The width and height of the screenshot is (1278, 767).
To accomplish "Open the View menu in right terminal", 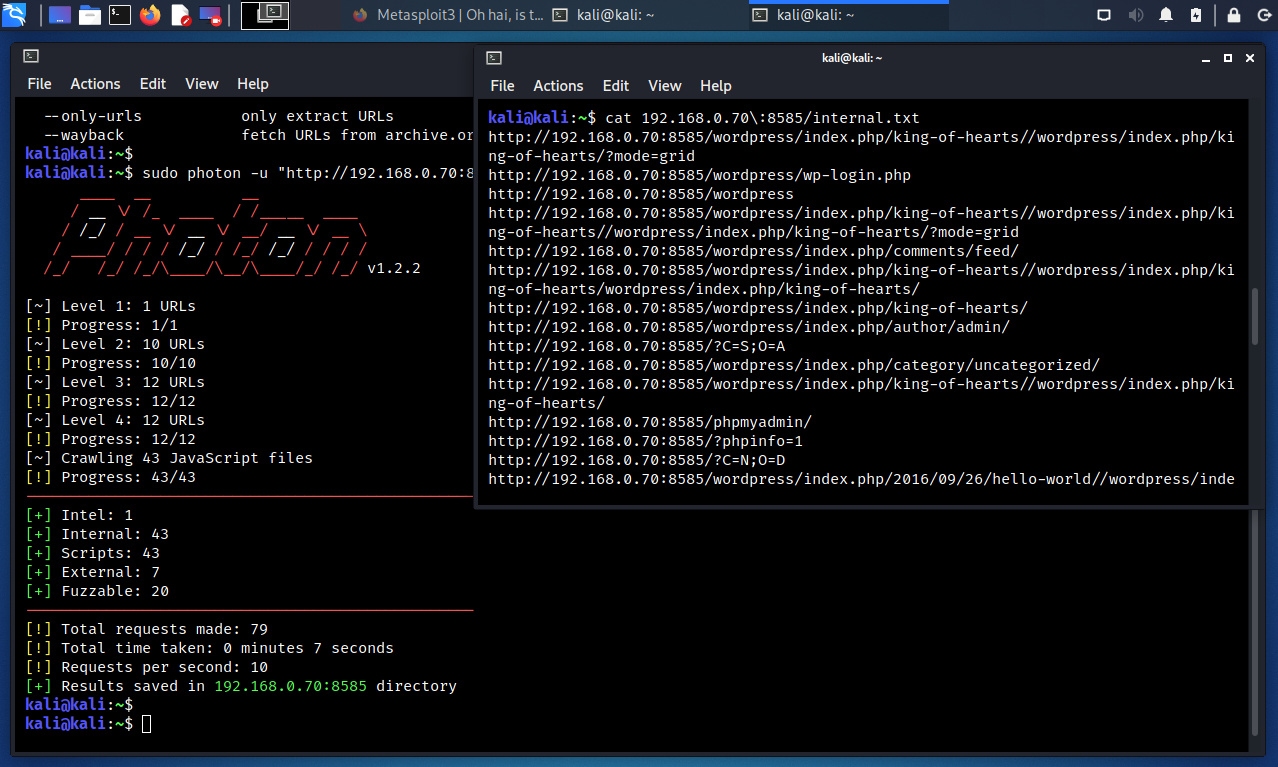I will (x=664, y=86).
